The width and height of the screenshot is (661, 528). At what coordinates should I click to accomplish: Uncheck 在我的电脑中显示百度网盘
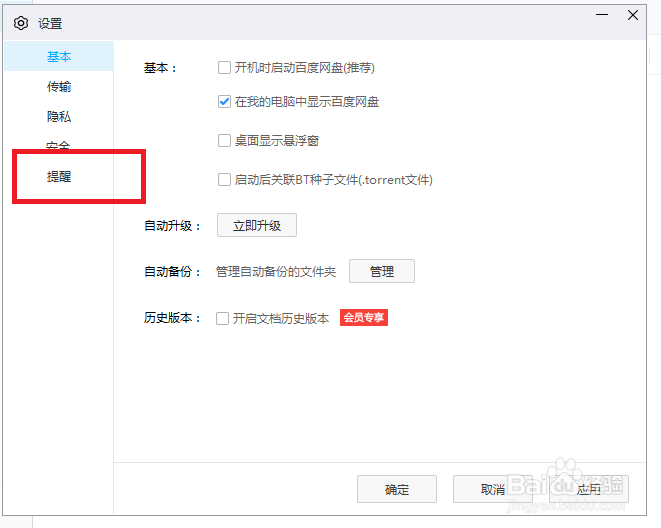coord(224,102)
